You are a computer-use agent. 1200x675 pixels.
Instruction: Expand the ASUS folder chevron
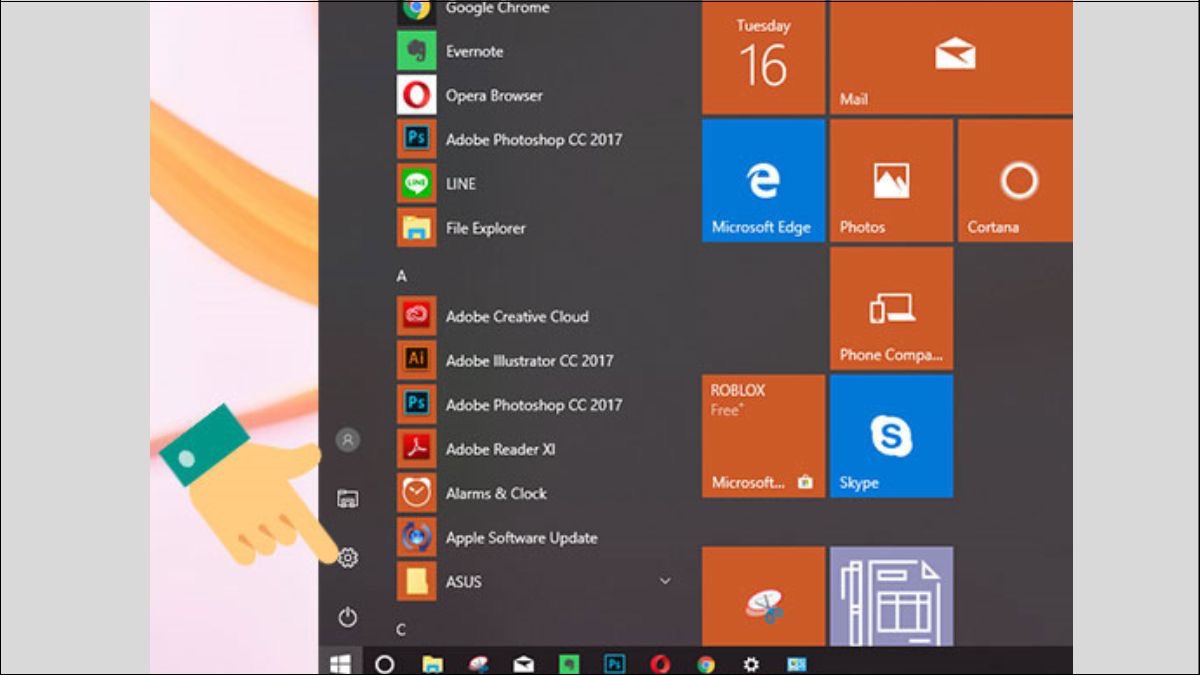click(665, 581)
